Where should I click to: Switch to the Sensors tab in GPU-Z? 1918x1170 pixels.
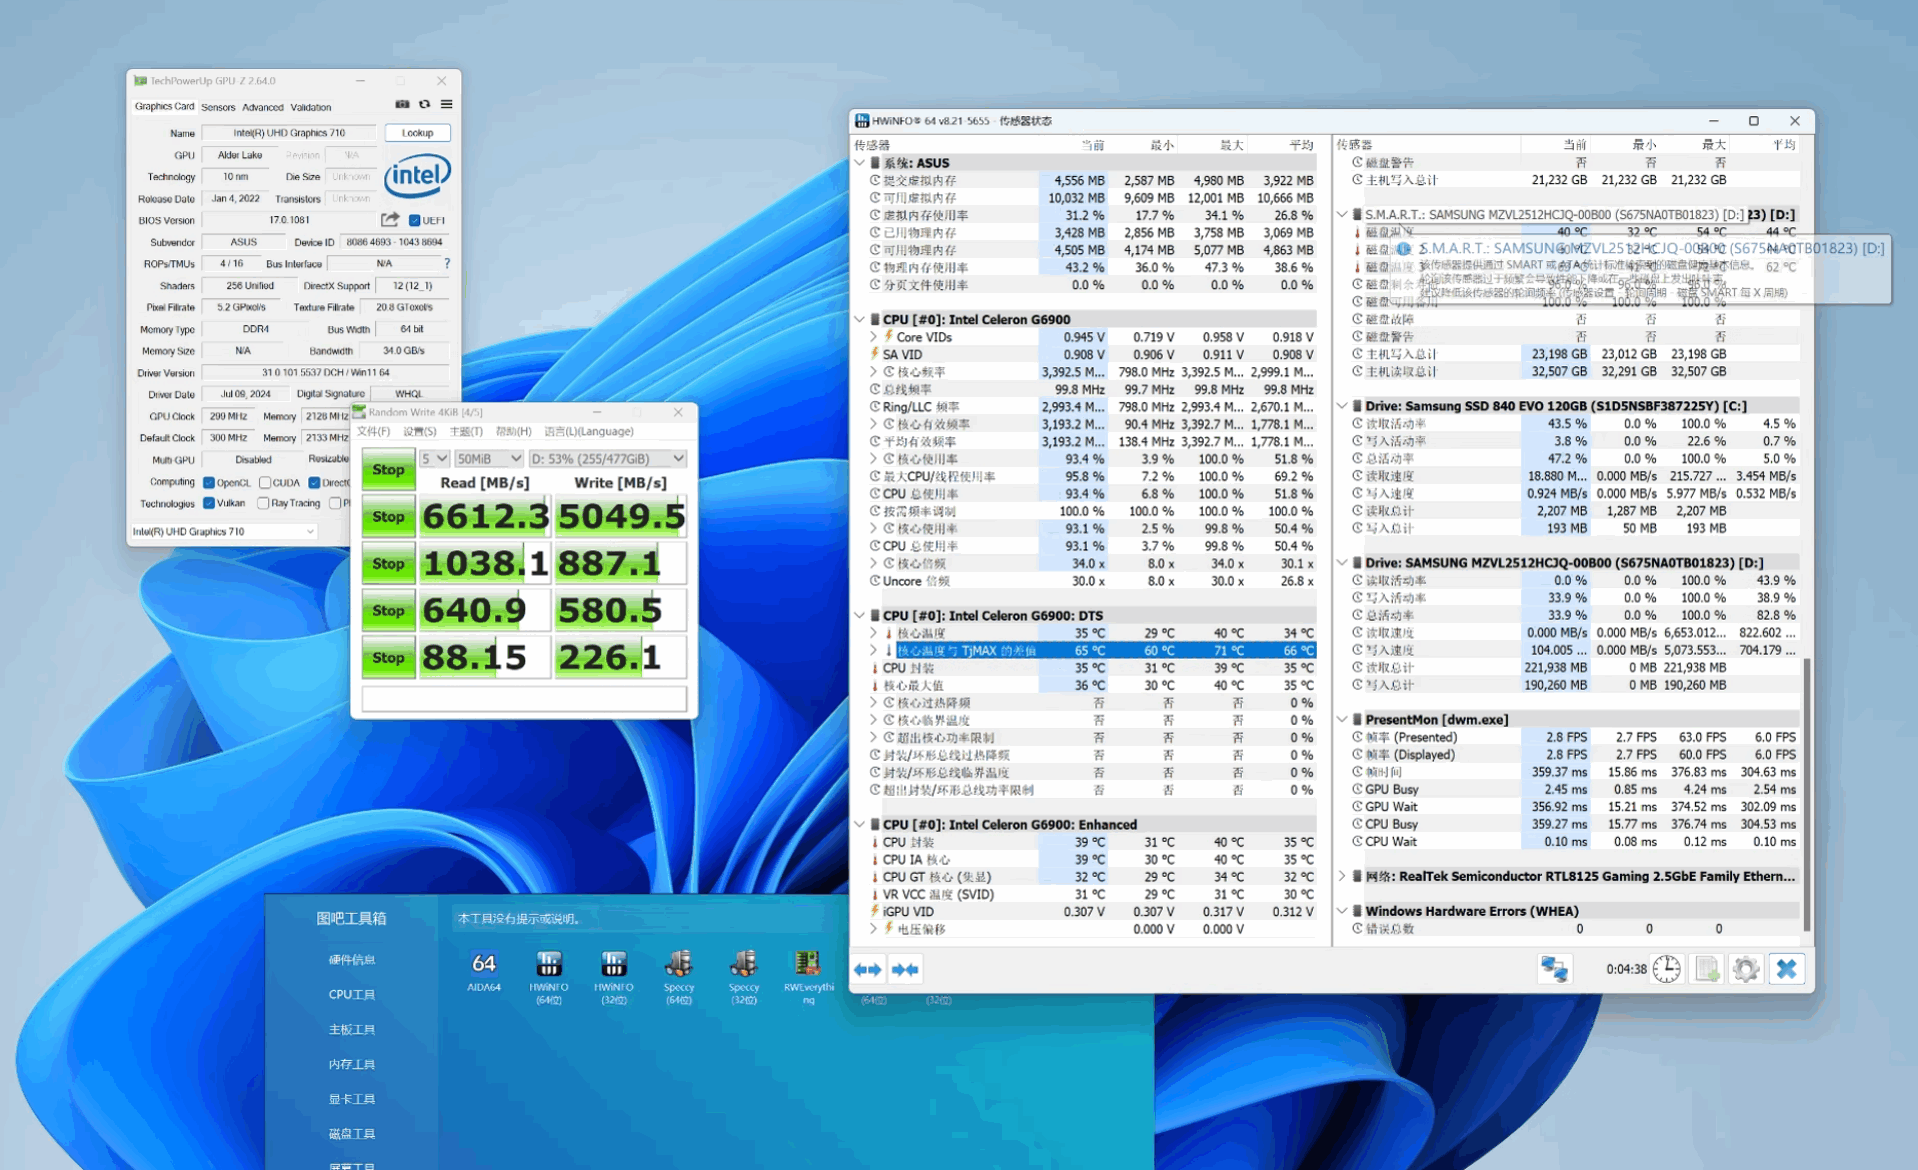coord(218,107)
